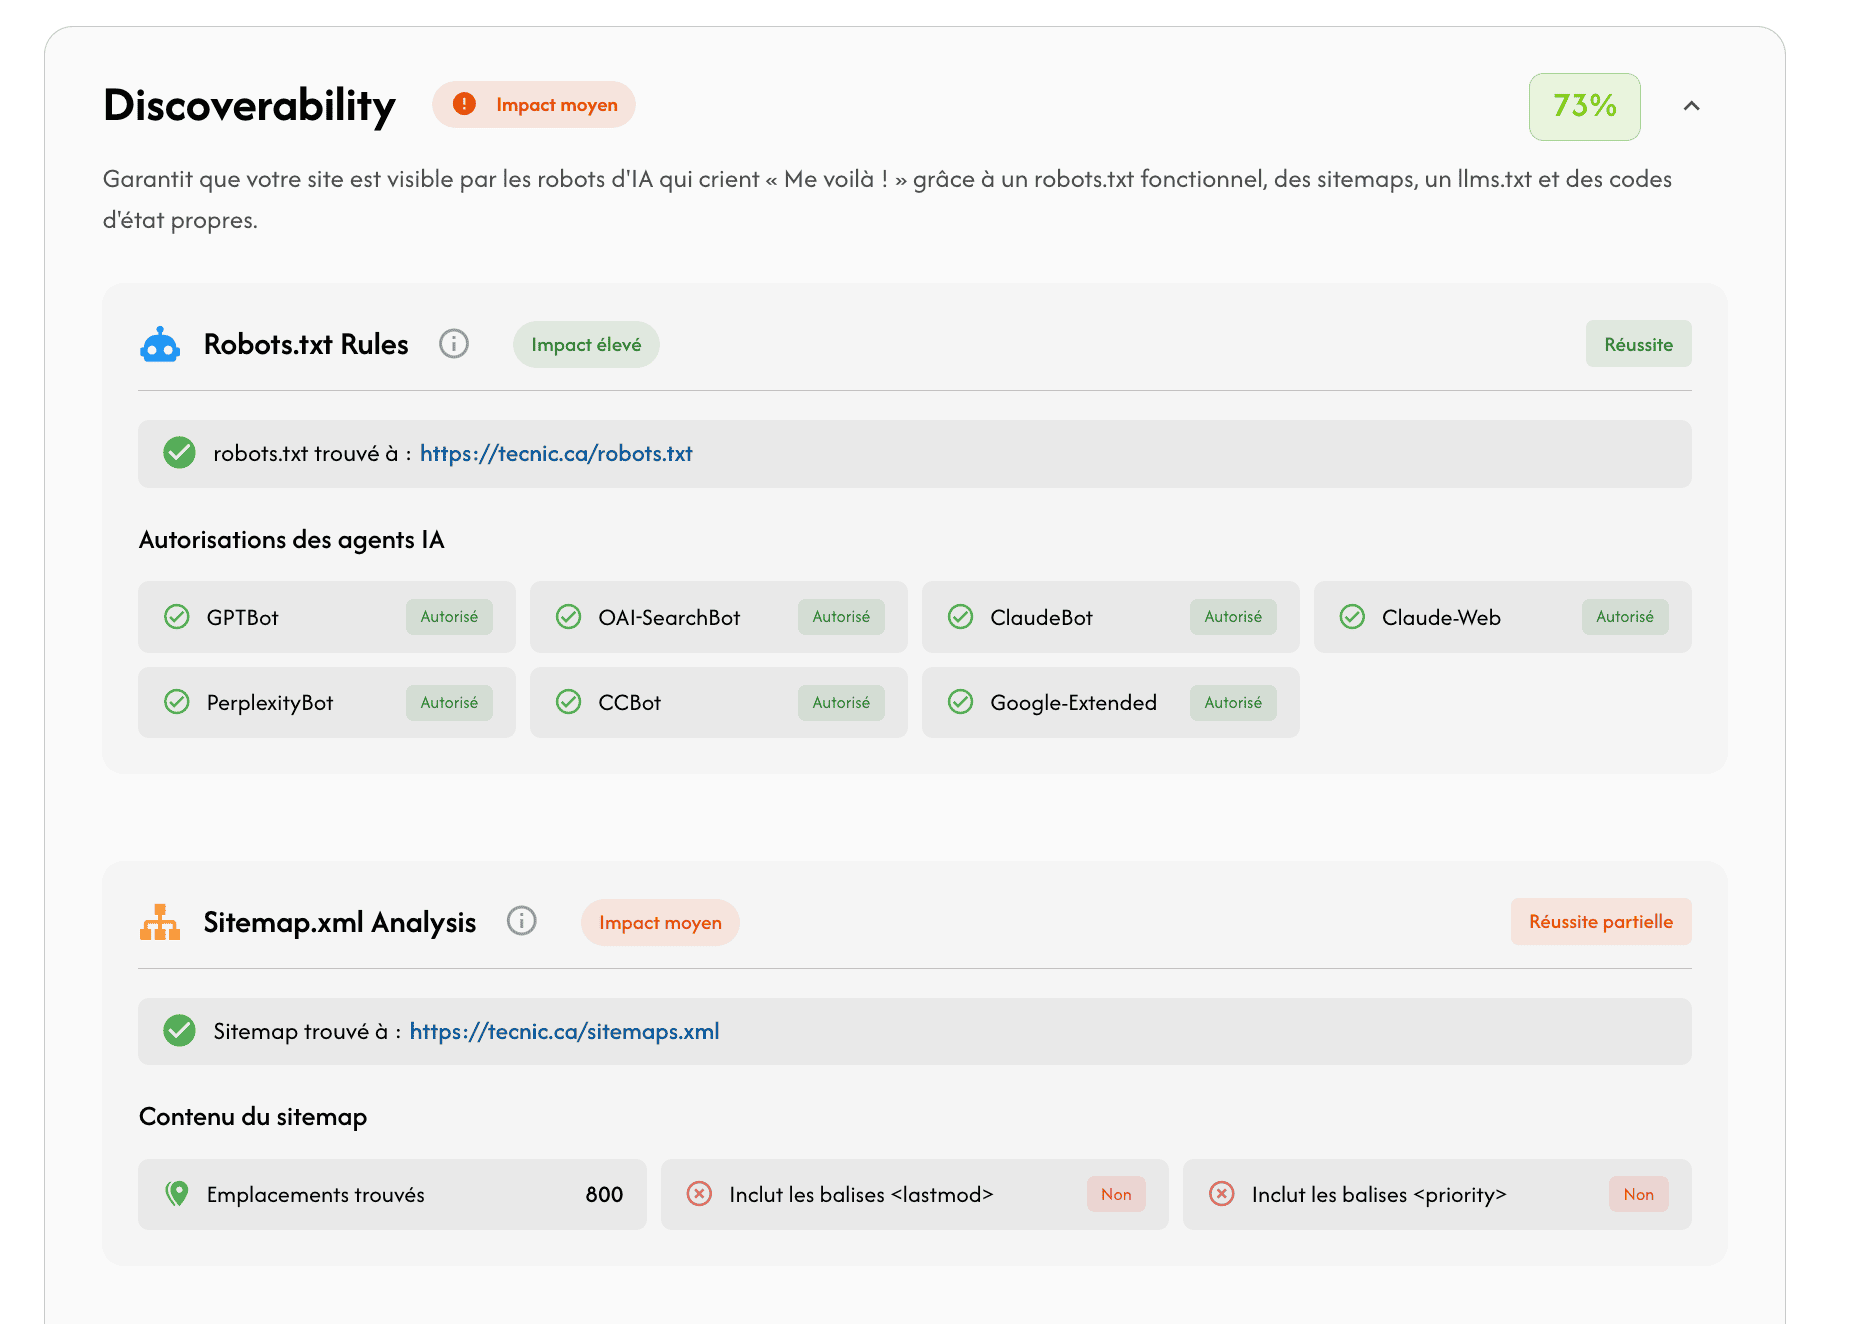Click the Autorisé badge for Google-Extended
The width and height of the screenshot is (1866, 1324).
tap(1232, 702)
